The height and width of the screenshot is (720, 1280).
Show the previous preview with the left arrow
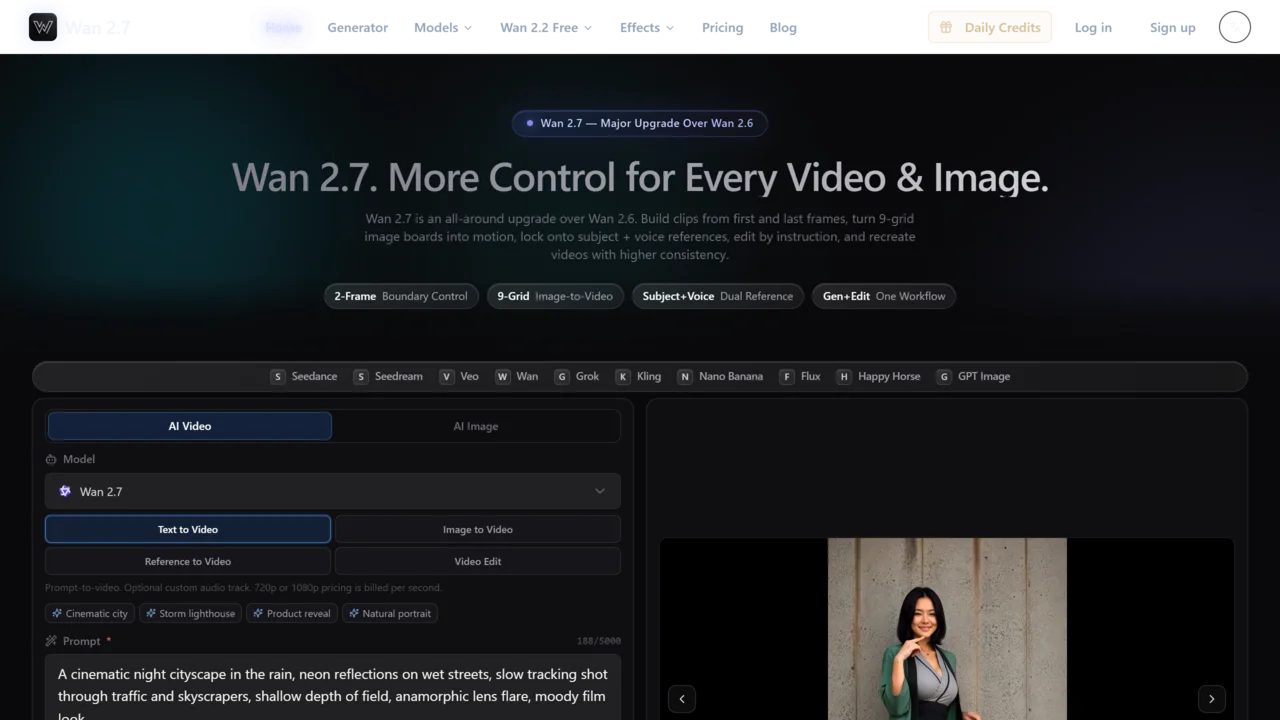(x=682, y=699)
